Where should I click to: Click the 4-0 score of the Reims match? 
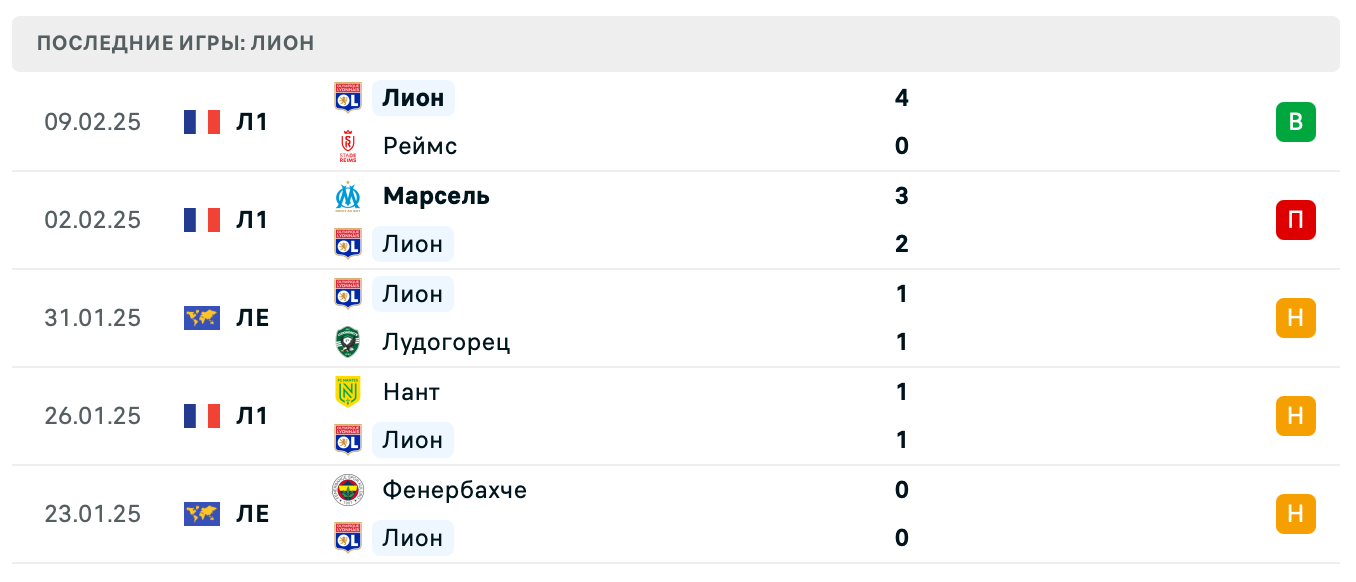(901, 122)
